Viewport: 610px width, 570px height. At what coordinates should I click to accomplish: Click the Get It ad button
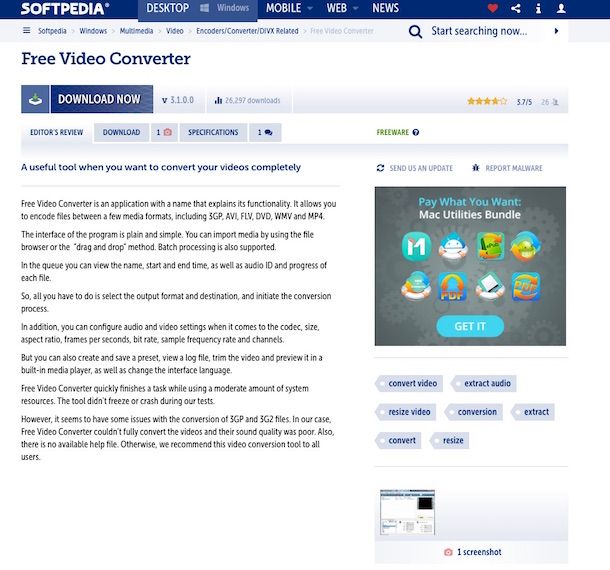470,326
